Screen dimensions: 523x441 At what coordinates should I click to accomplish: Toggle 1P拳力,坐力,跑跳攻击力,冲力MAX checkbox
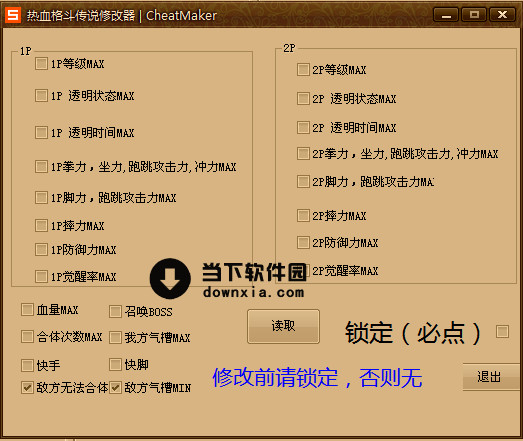click(x=41, y=166)
